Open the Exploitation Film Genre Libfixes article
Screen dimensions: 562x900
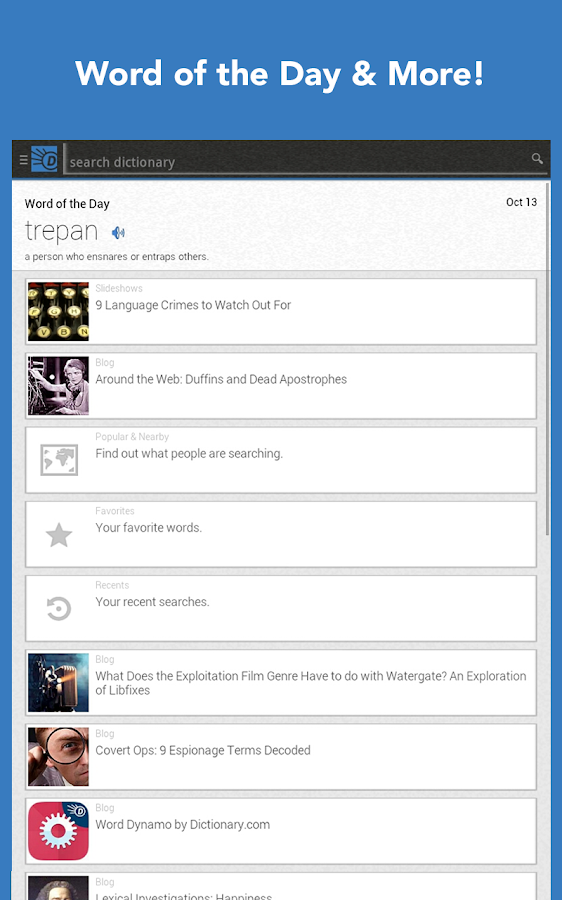[x=281, y=682]
